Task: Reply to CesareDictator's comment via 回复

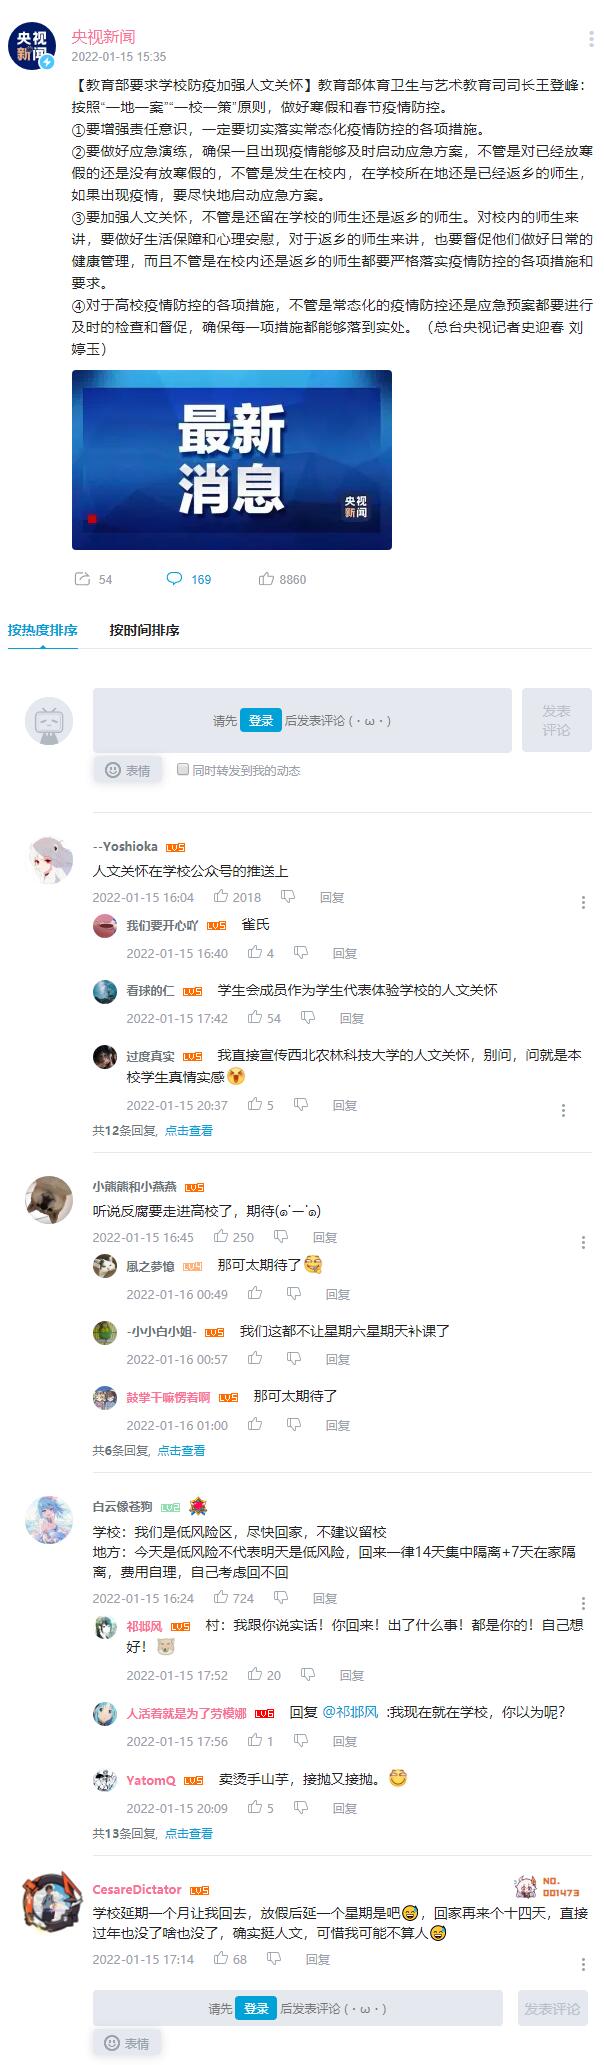Action: pyautogui.click(x=318, y=1959)
